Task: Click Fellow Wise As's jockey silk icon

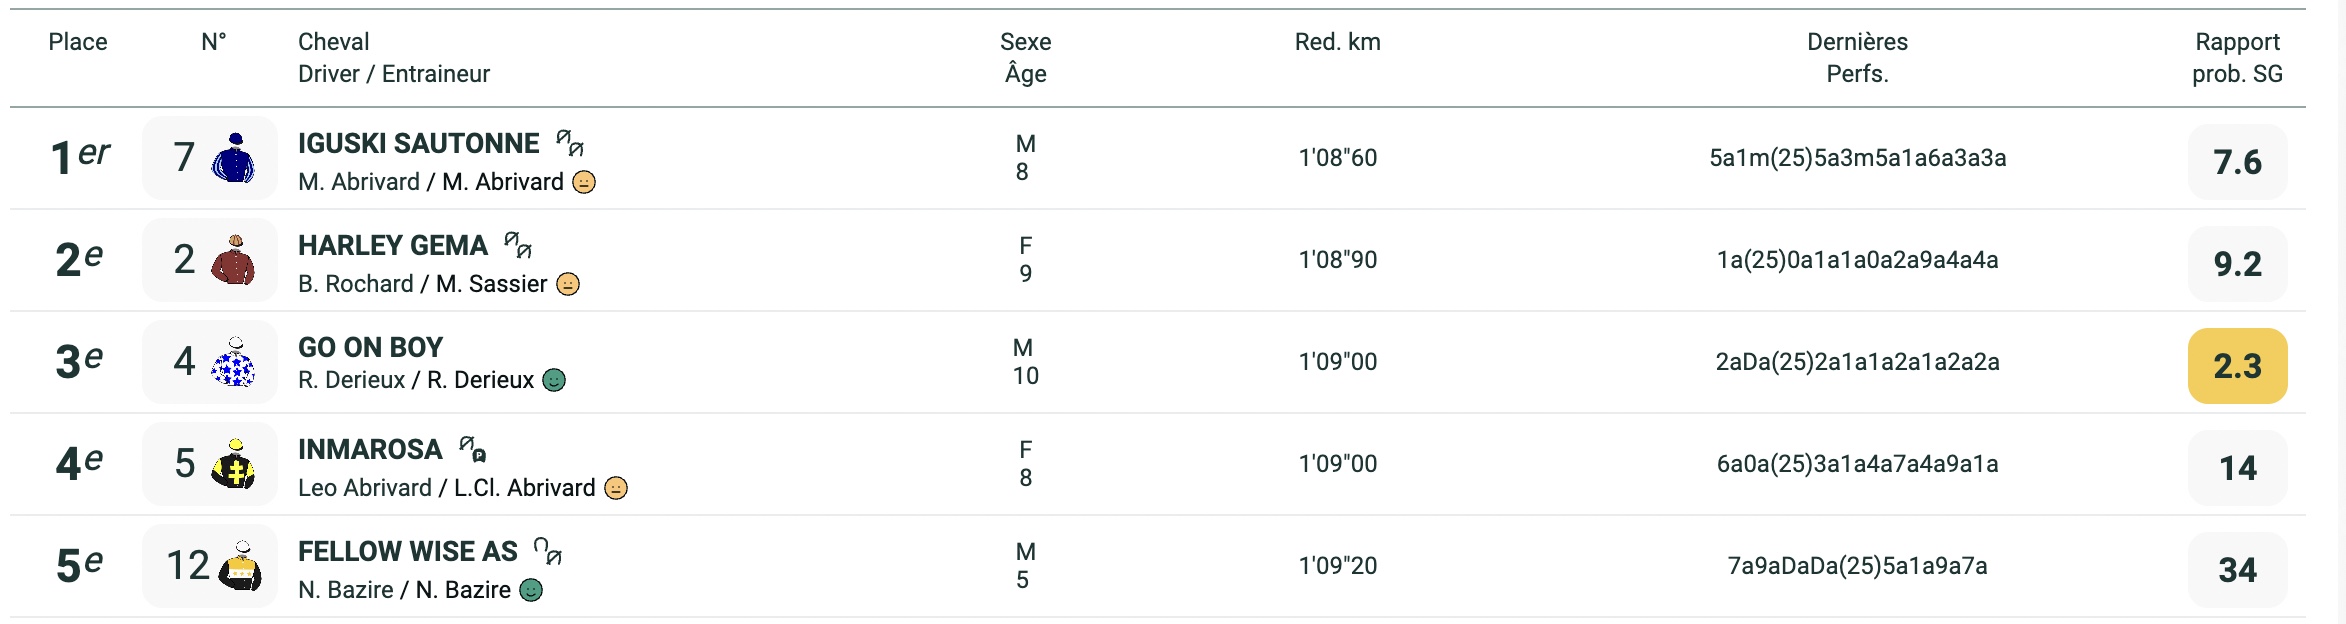Action: pyautogui.click(x=240, y=566)
